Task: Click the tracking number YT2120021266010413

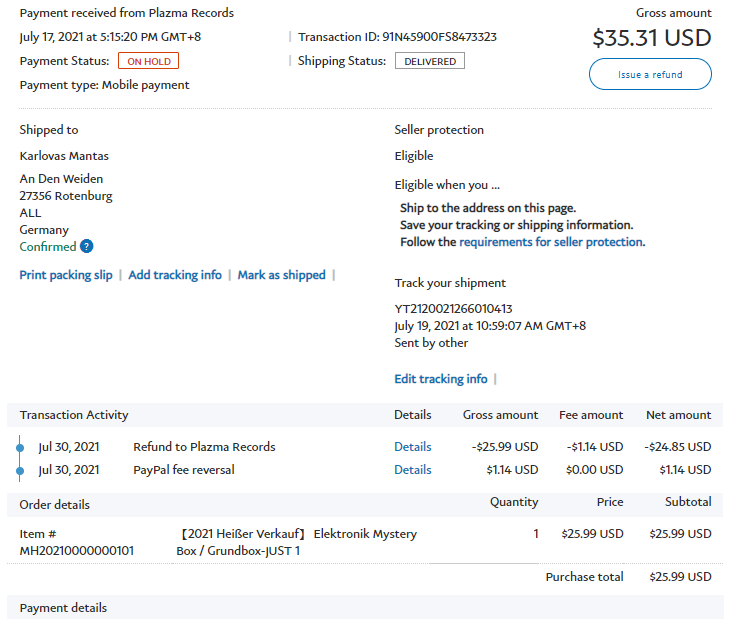Action: [455, 309]
